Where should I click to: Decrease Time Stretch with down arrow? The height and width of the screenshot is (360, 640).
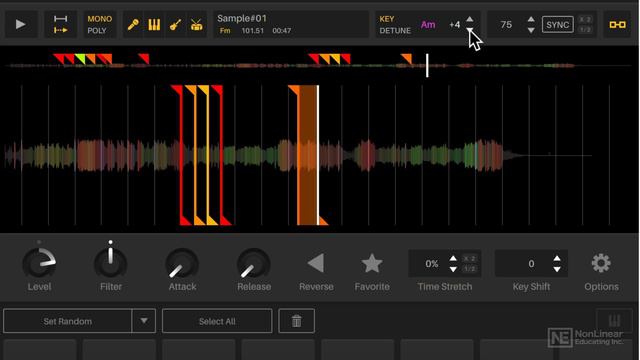[x=453, y=269]
